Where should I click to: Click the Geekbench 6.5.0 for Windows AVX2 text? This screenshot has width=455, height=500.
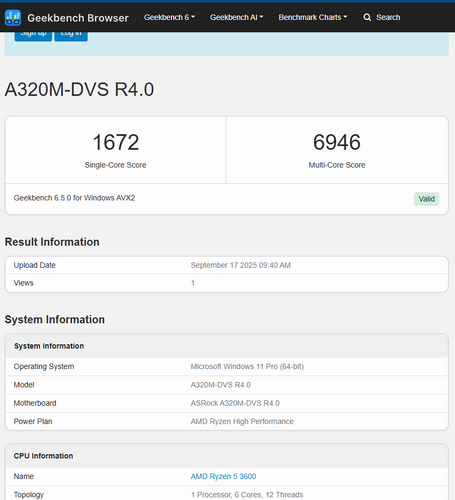(x=74, y=198)
